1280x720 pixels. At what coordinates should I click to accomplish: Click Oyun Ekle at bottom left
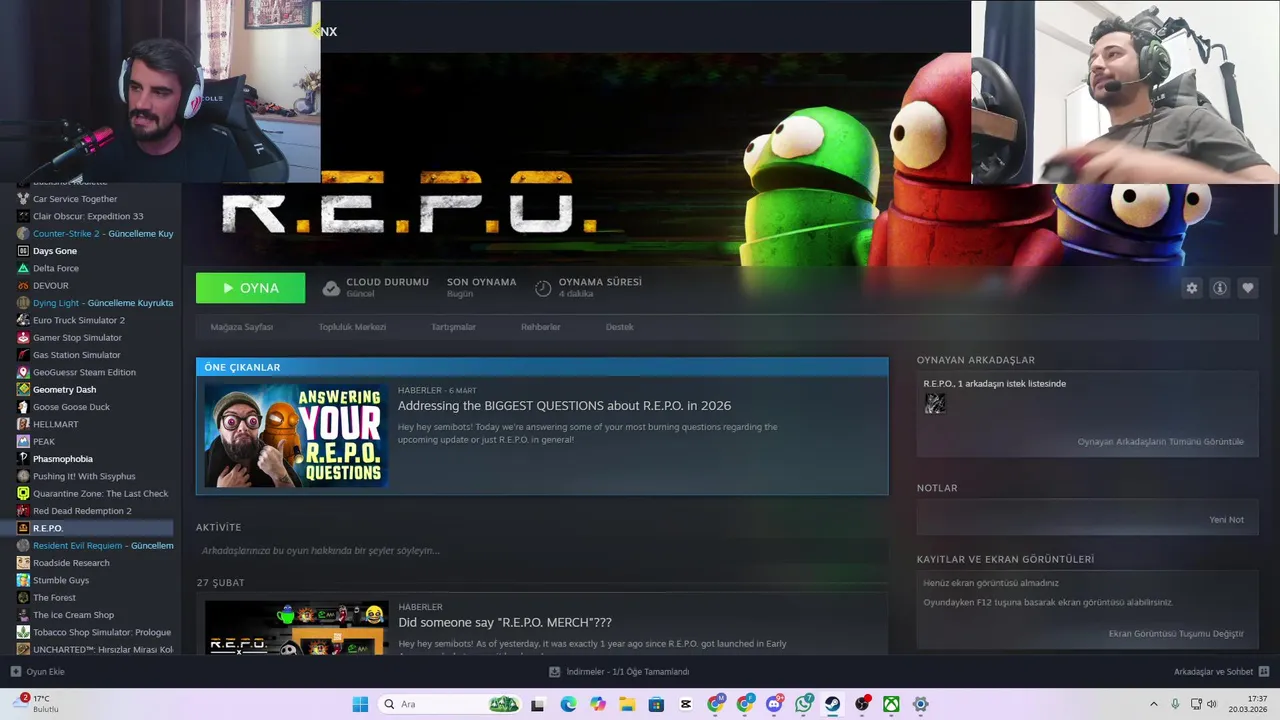(x=37, y=672)
